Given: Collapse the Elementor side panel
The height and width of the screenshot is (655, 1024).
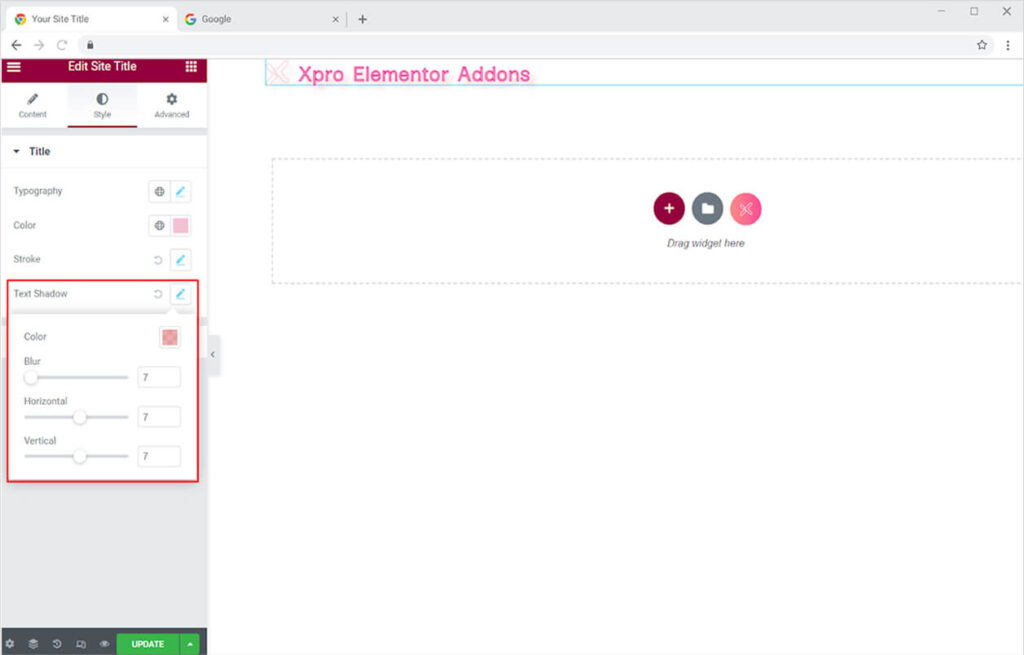Looking at the screenshot, I should tap(214, 355).
